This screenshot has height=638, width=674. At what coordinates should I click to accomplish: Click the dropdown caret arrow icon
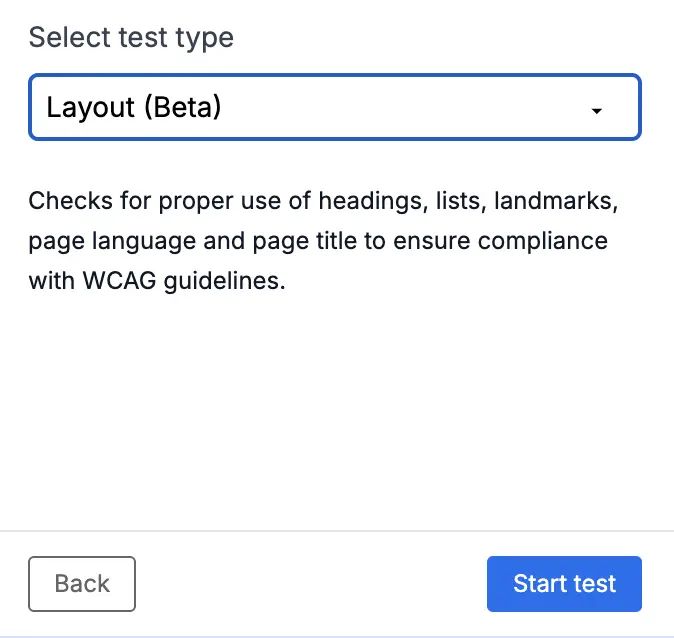tap(597, 110)
